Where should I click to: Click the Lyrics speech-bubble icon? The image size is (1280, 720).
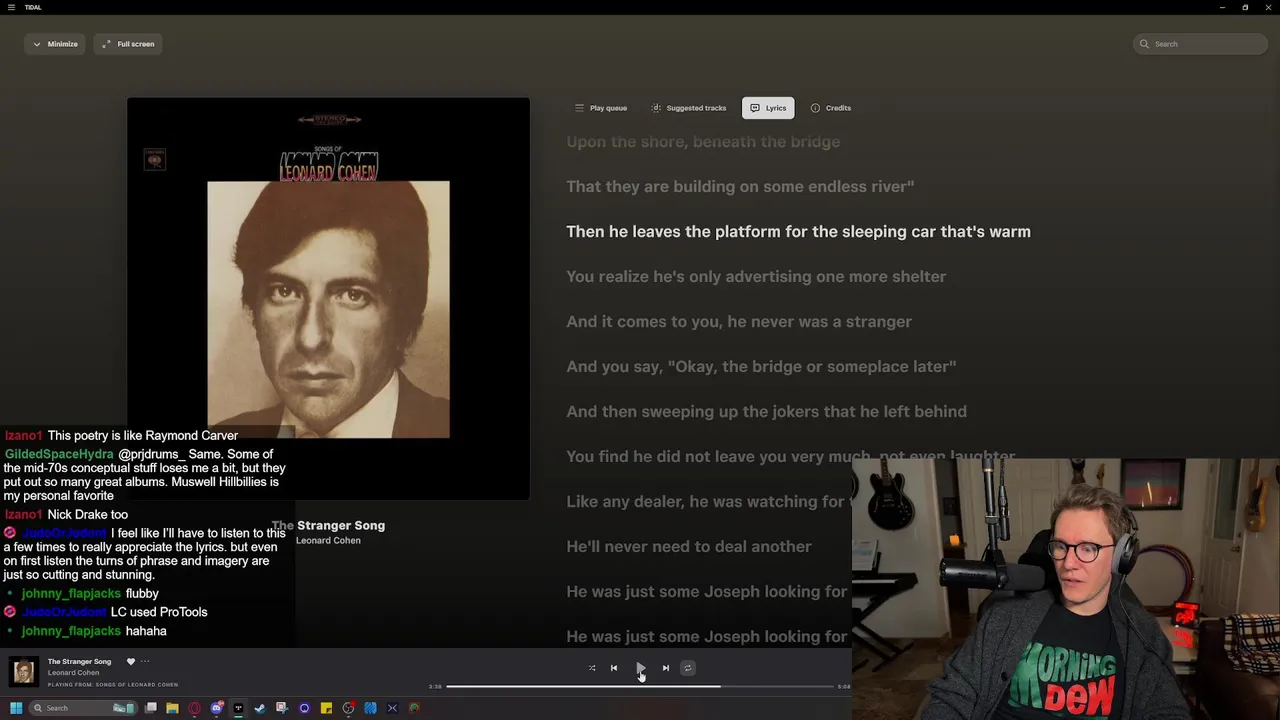[x=755, y=108]
